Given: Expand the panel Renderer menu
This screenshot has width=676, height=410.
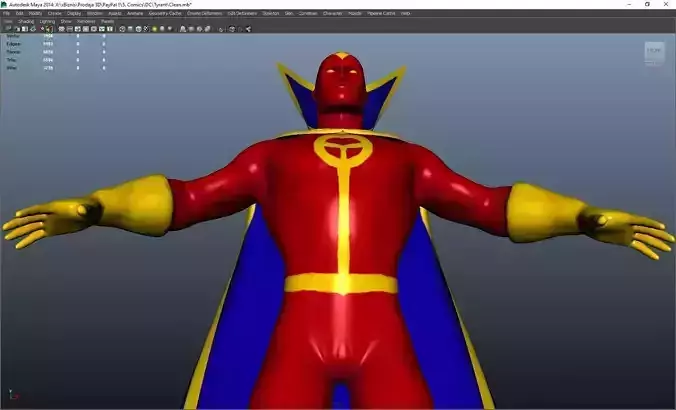Looking at the screenshot, I should (86, 21).
